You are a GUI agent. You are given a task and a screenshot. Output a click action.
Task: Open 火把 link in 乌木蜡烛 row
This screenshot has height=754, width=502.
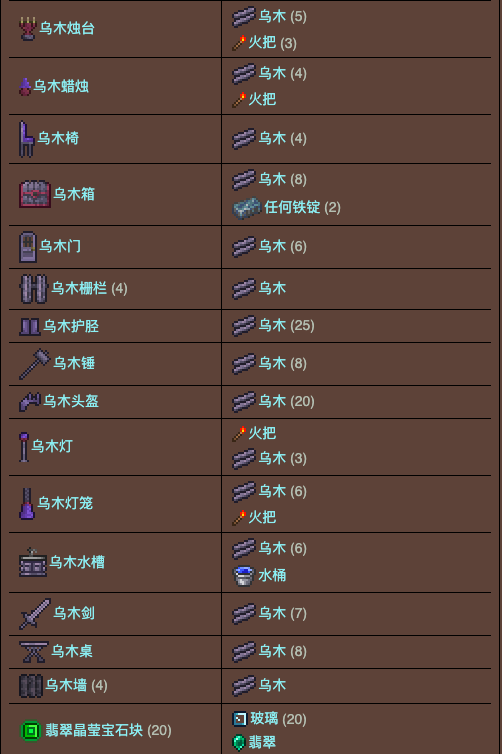pos(262,99)
